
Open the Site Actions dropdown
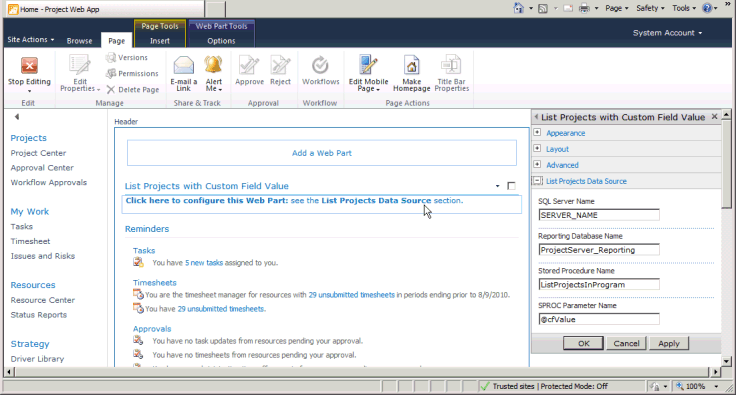(x=31, y=39)
